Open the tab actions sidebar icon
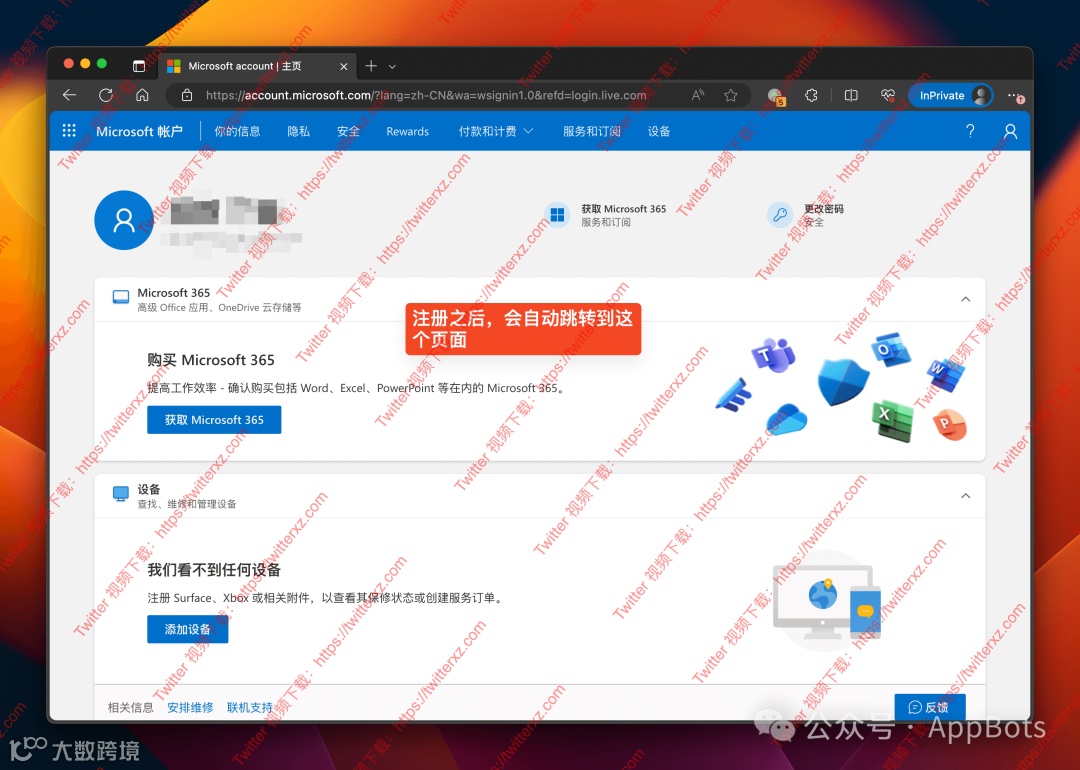1080x770 pixels. pyautogui.click(x=139, y=66)
